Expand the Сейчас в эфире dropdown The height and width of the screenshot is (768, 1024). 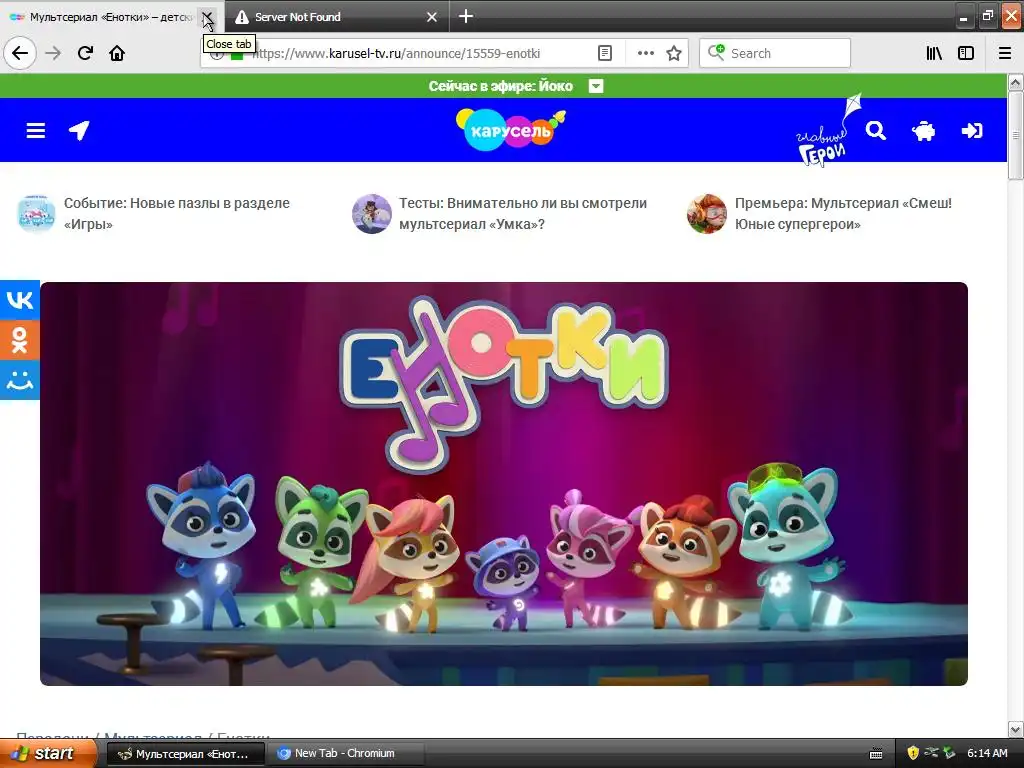click(596, 86)
